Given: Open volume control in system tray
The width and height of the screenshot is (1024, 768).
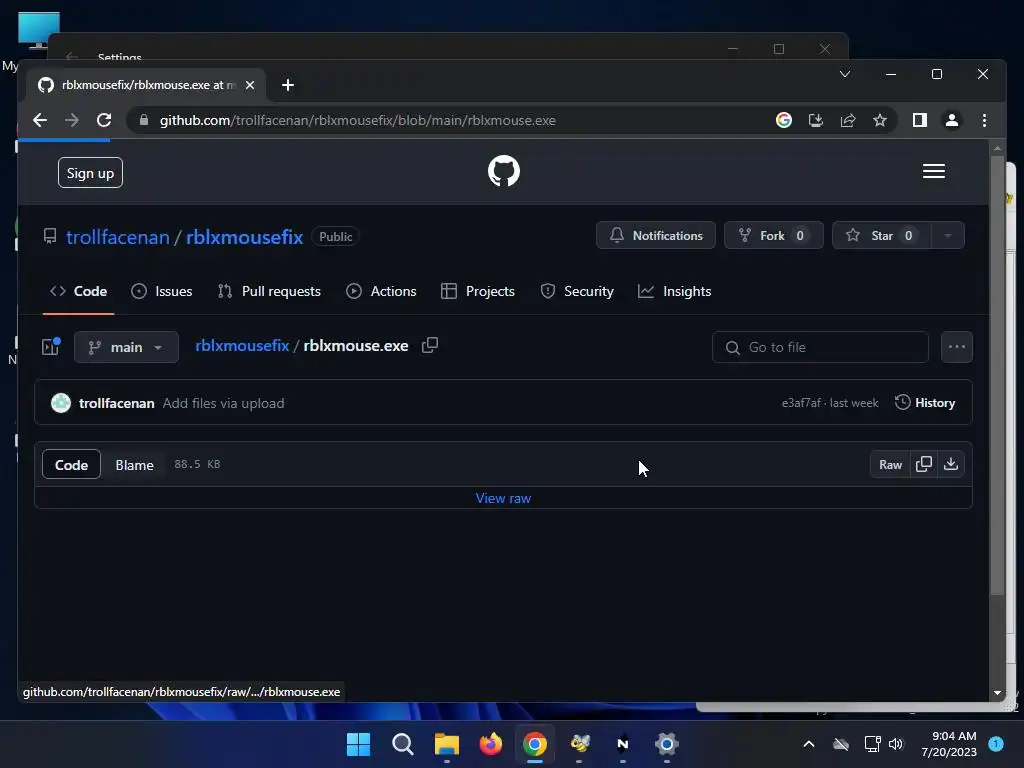Looking at the screenshot, I should (896, 744).
